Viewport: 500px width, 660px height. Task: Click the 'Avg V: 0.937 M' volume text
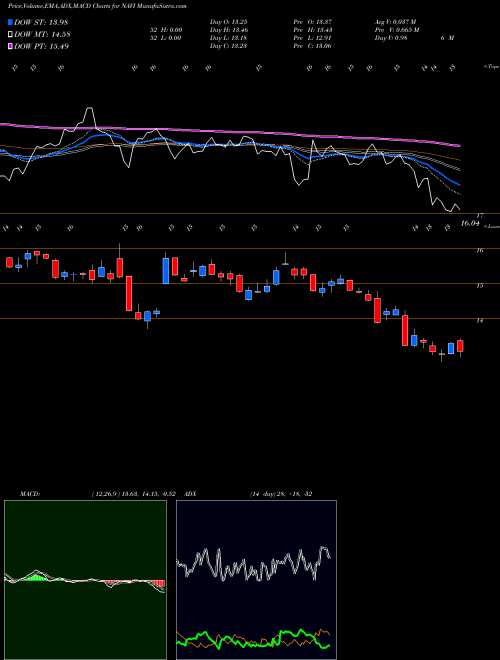[x=396, y=22]
